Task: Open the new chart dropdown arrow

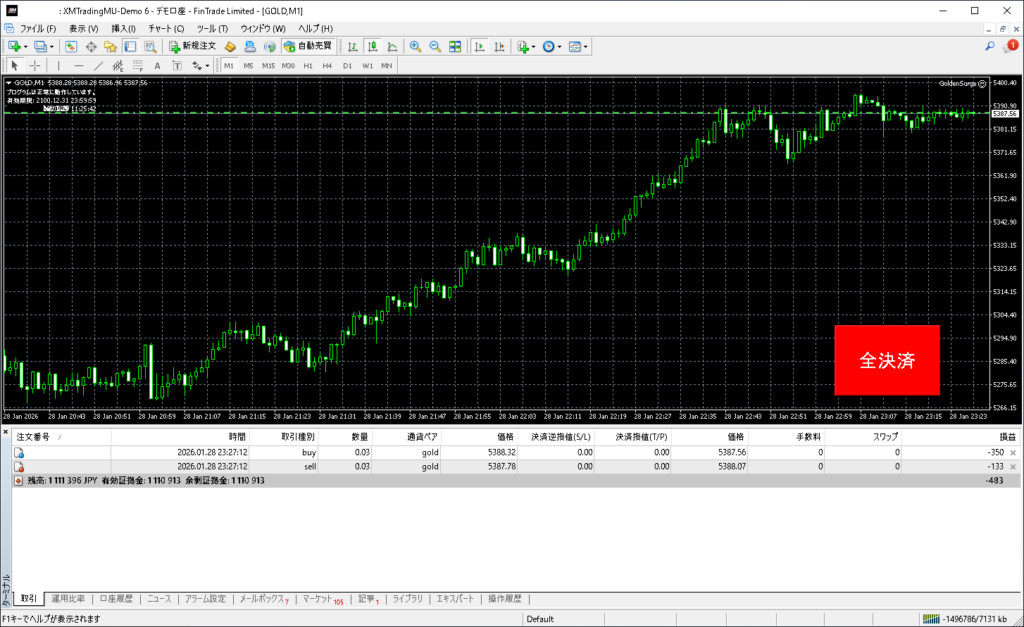Action: [x=25, y=46]
